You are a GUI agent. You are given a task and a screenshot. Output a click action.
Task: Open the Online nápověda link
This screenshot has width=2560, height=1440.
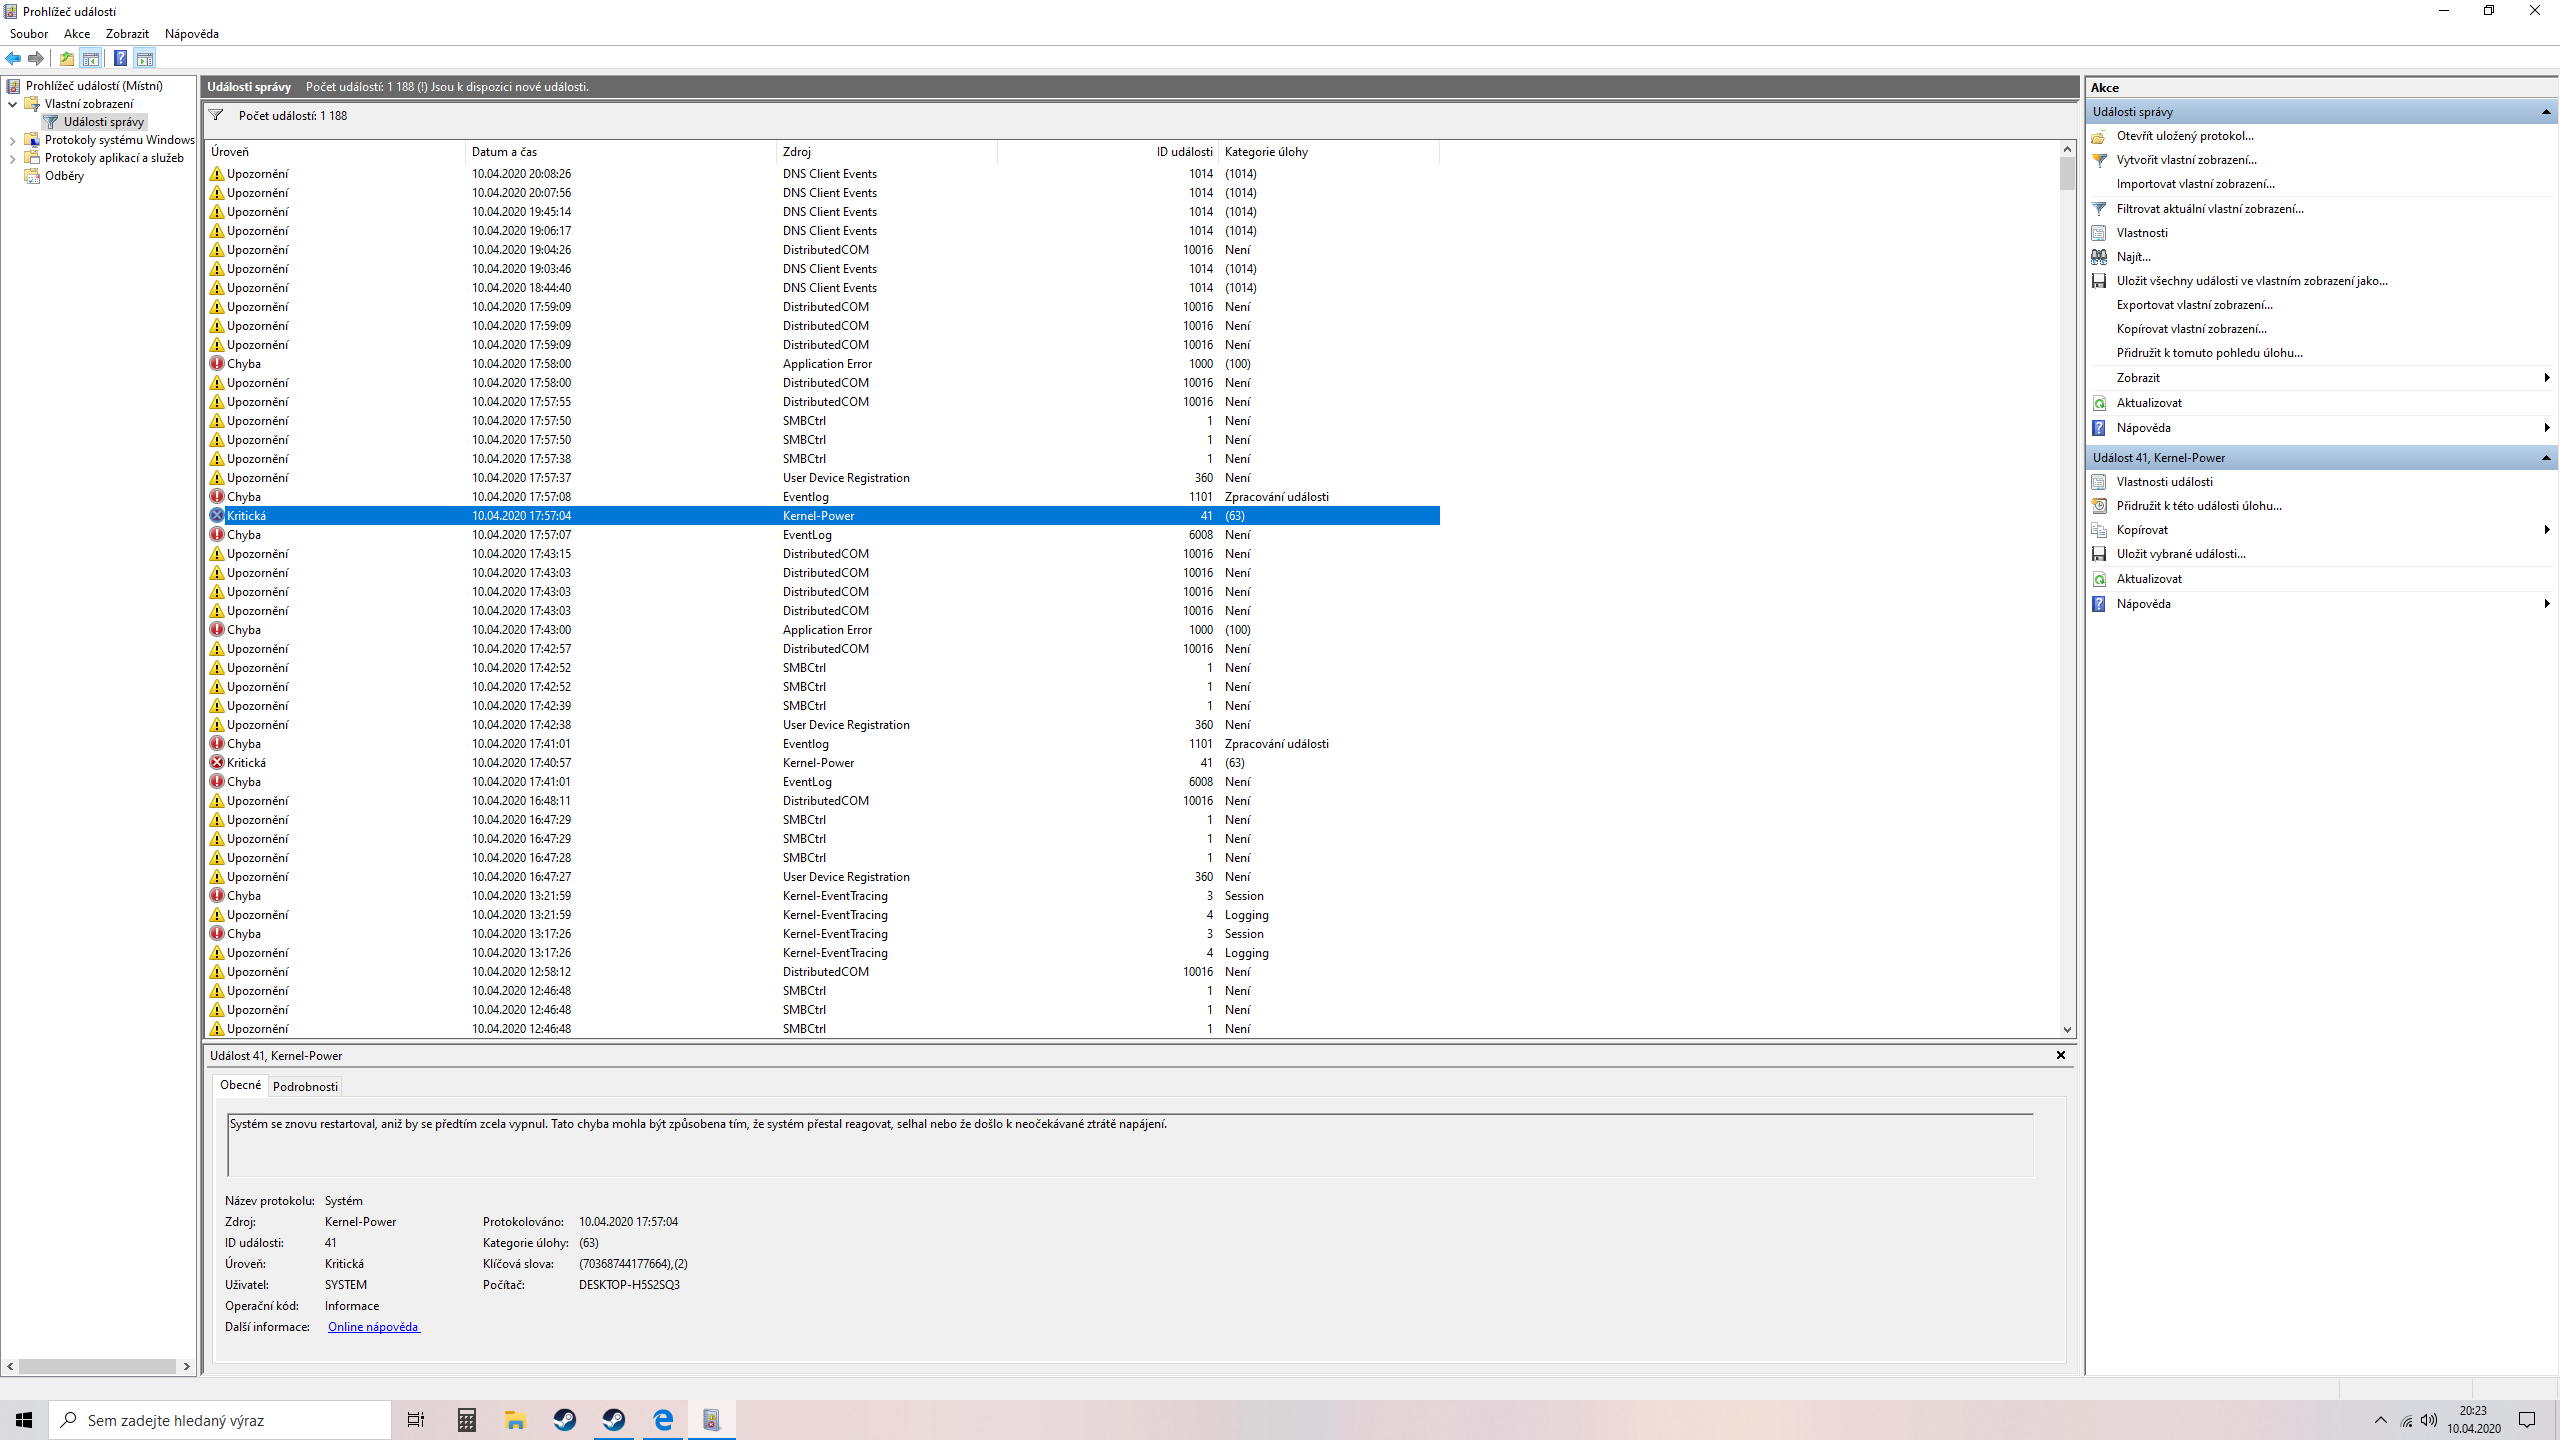pos(373,1327)
